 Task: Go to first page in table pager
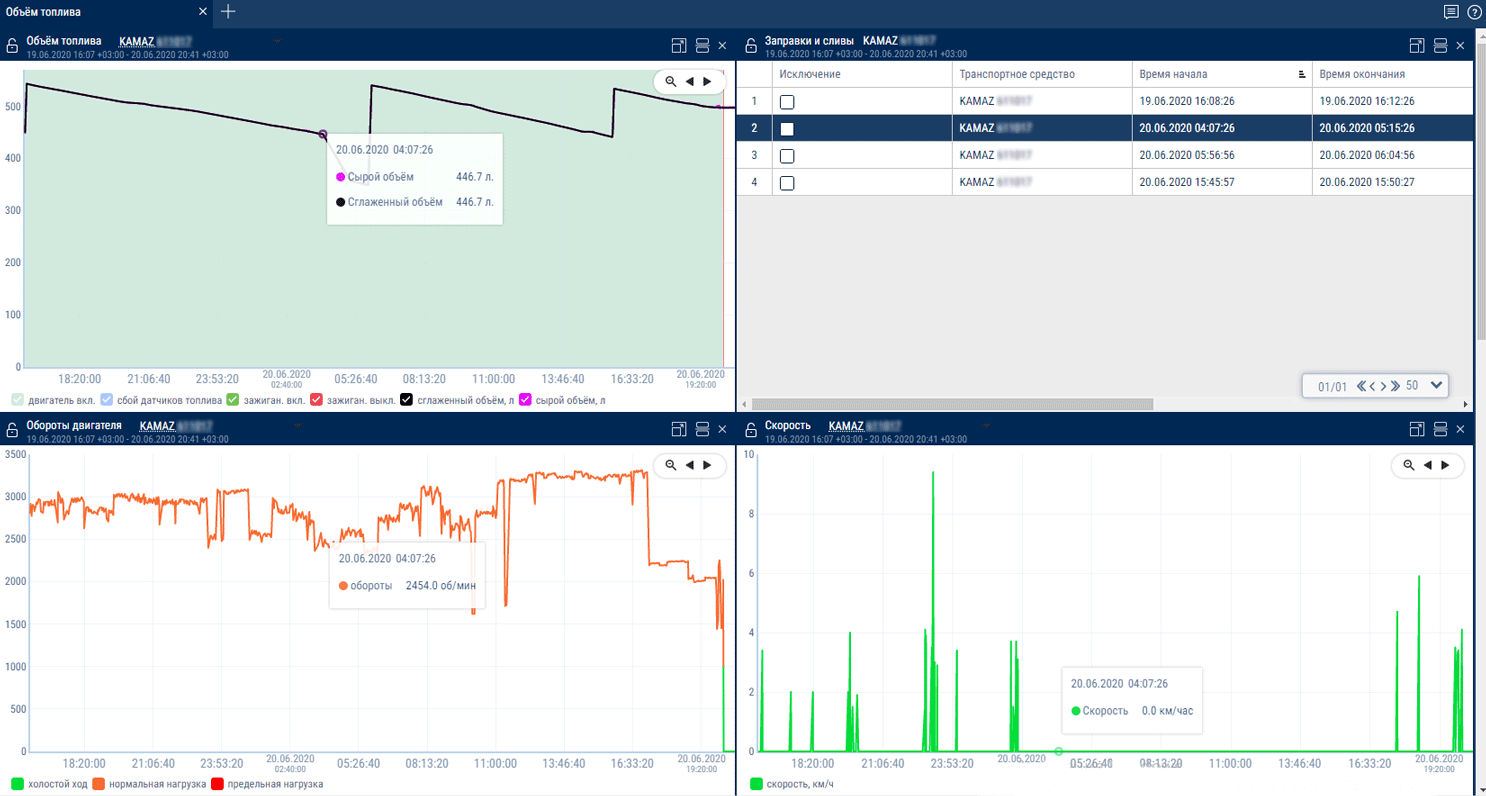(1361, 386)
